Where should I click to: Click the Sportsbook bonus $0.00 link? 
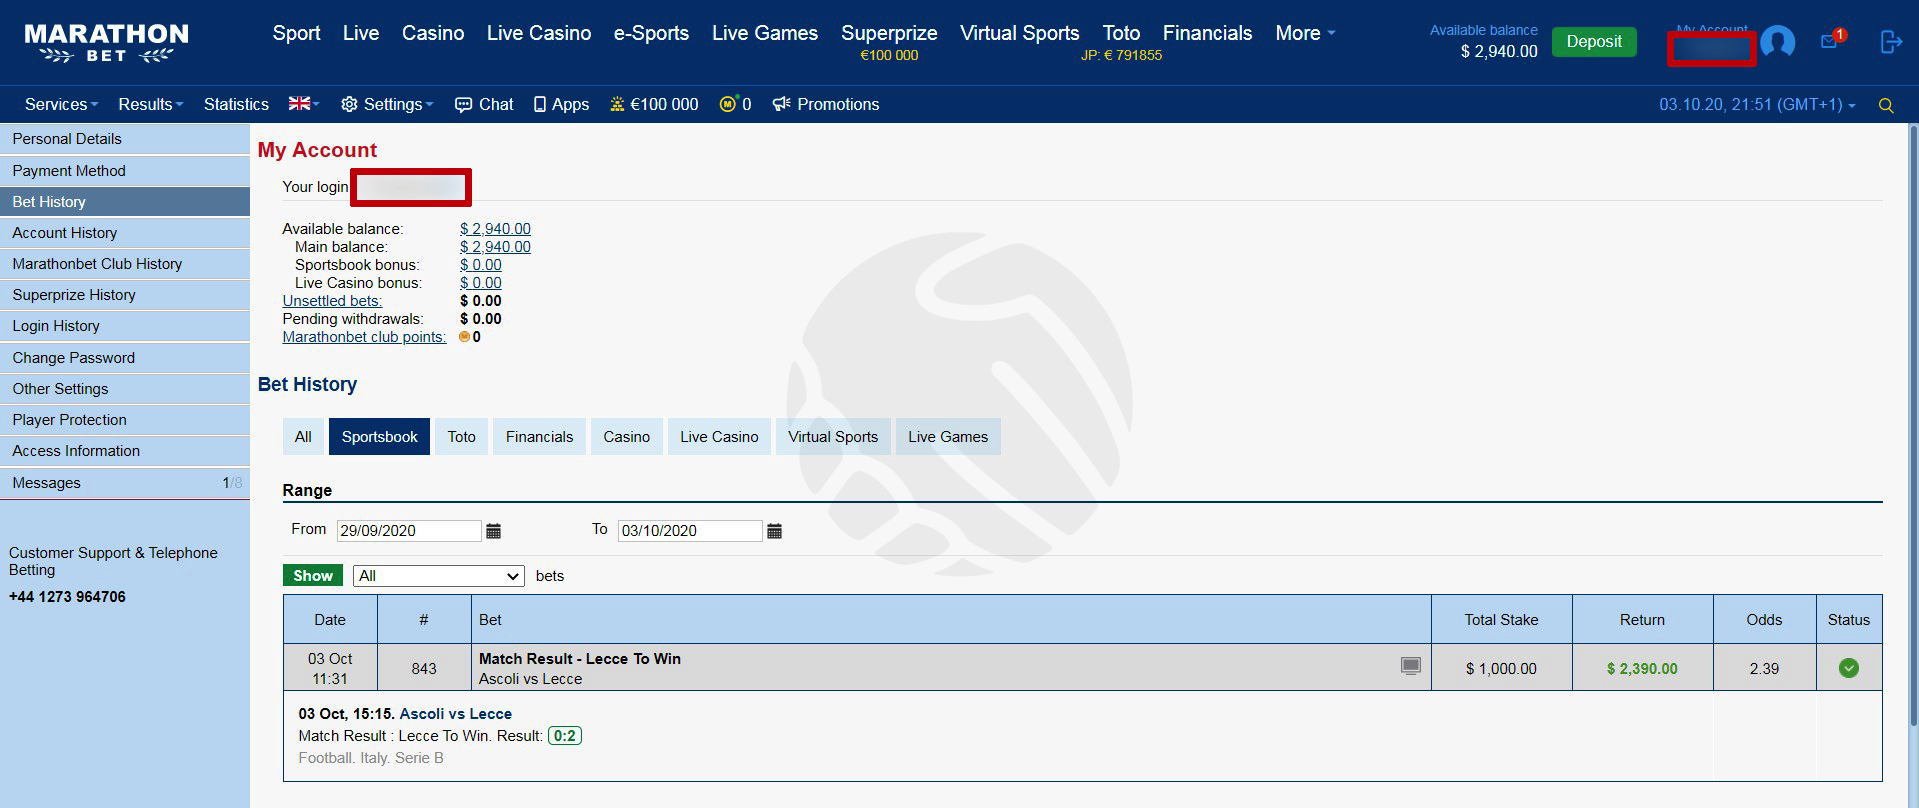[481, 265]
